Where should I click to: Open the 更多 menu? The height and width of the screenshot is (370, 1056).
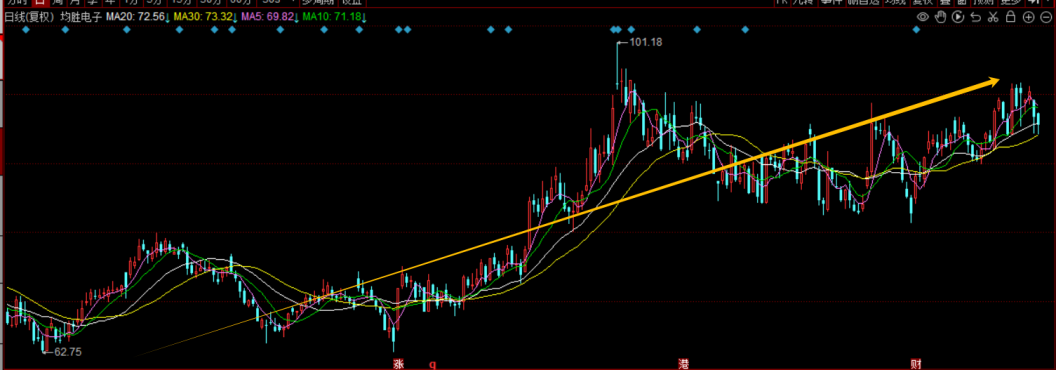1011,3
